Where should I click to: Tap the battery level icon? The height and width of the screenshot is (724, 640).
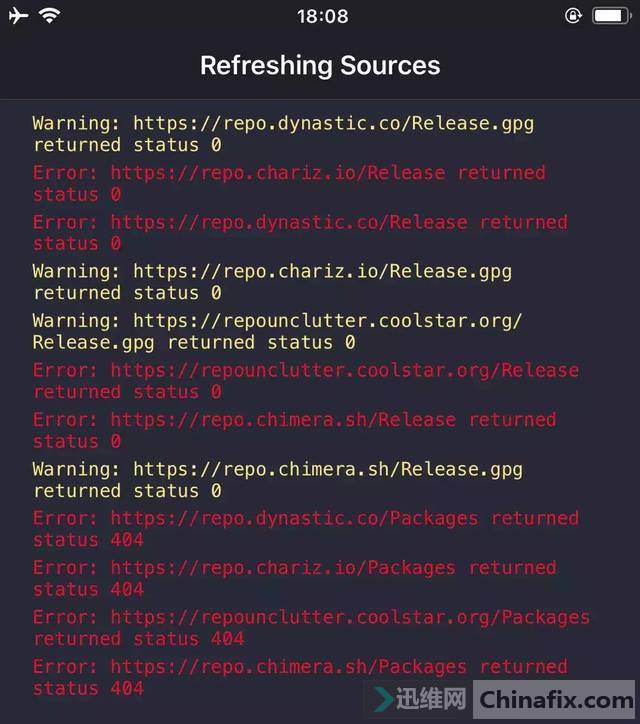(x=612, y=16)
